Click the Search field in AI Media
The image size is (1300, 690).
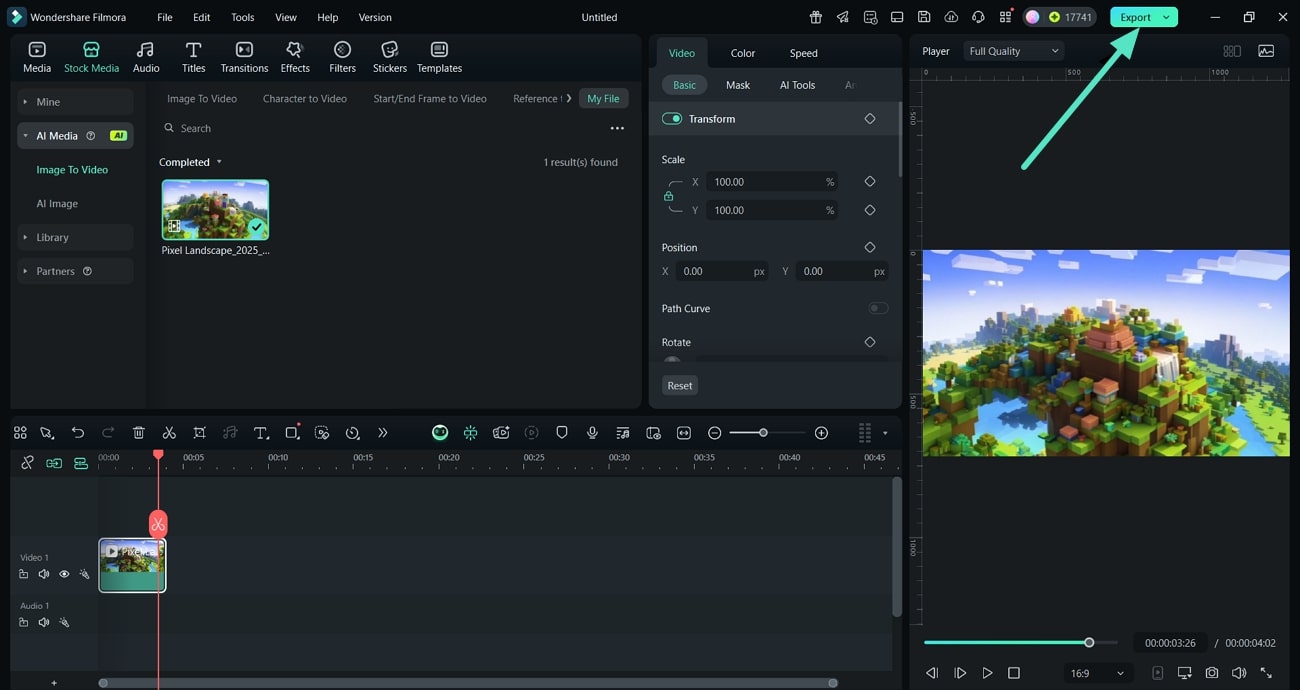pos(380,128)
